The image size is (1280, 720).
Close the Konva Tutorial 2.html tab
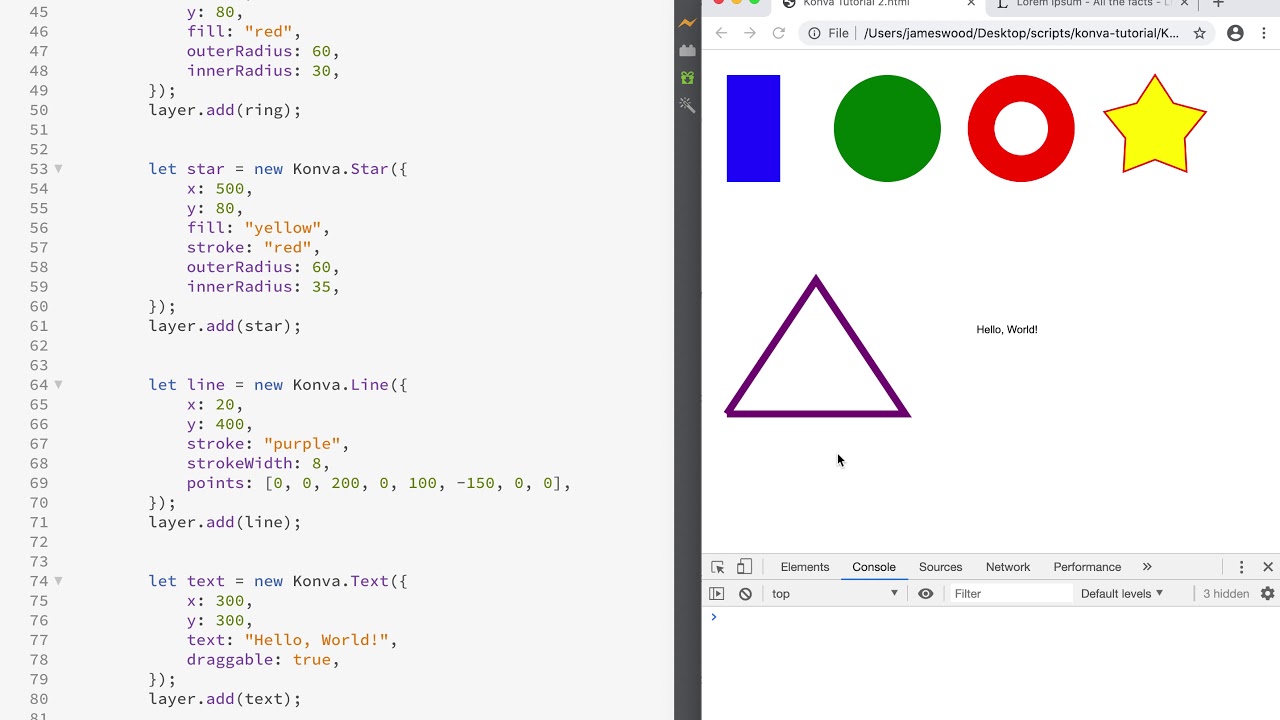[x=970, y=4]
